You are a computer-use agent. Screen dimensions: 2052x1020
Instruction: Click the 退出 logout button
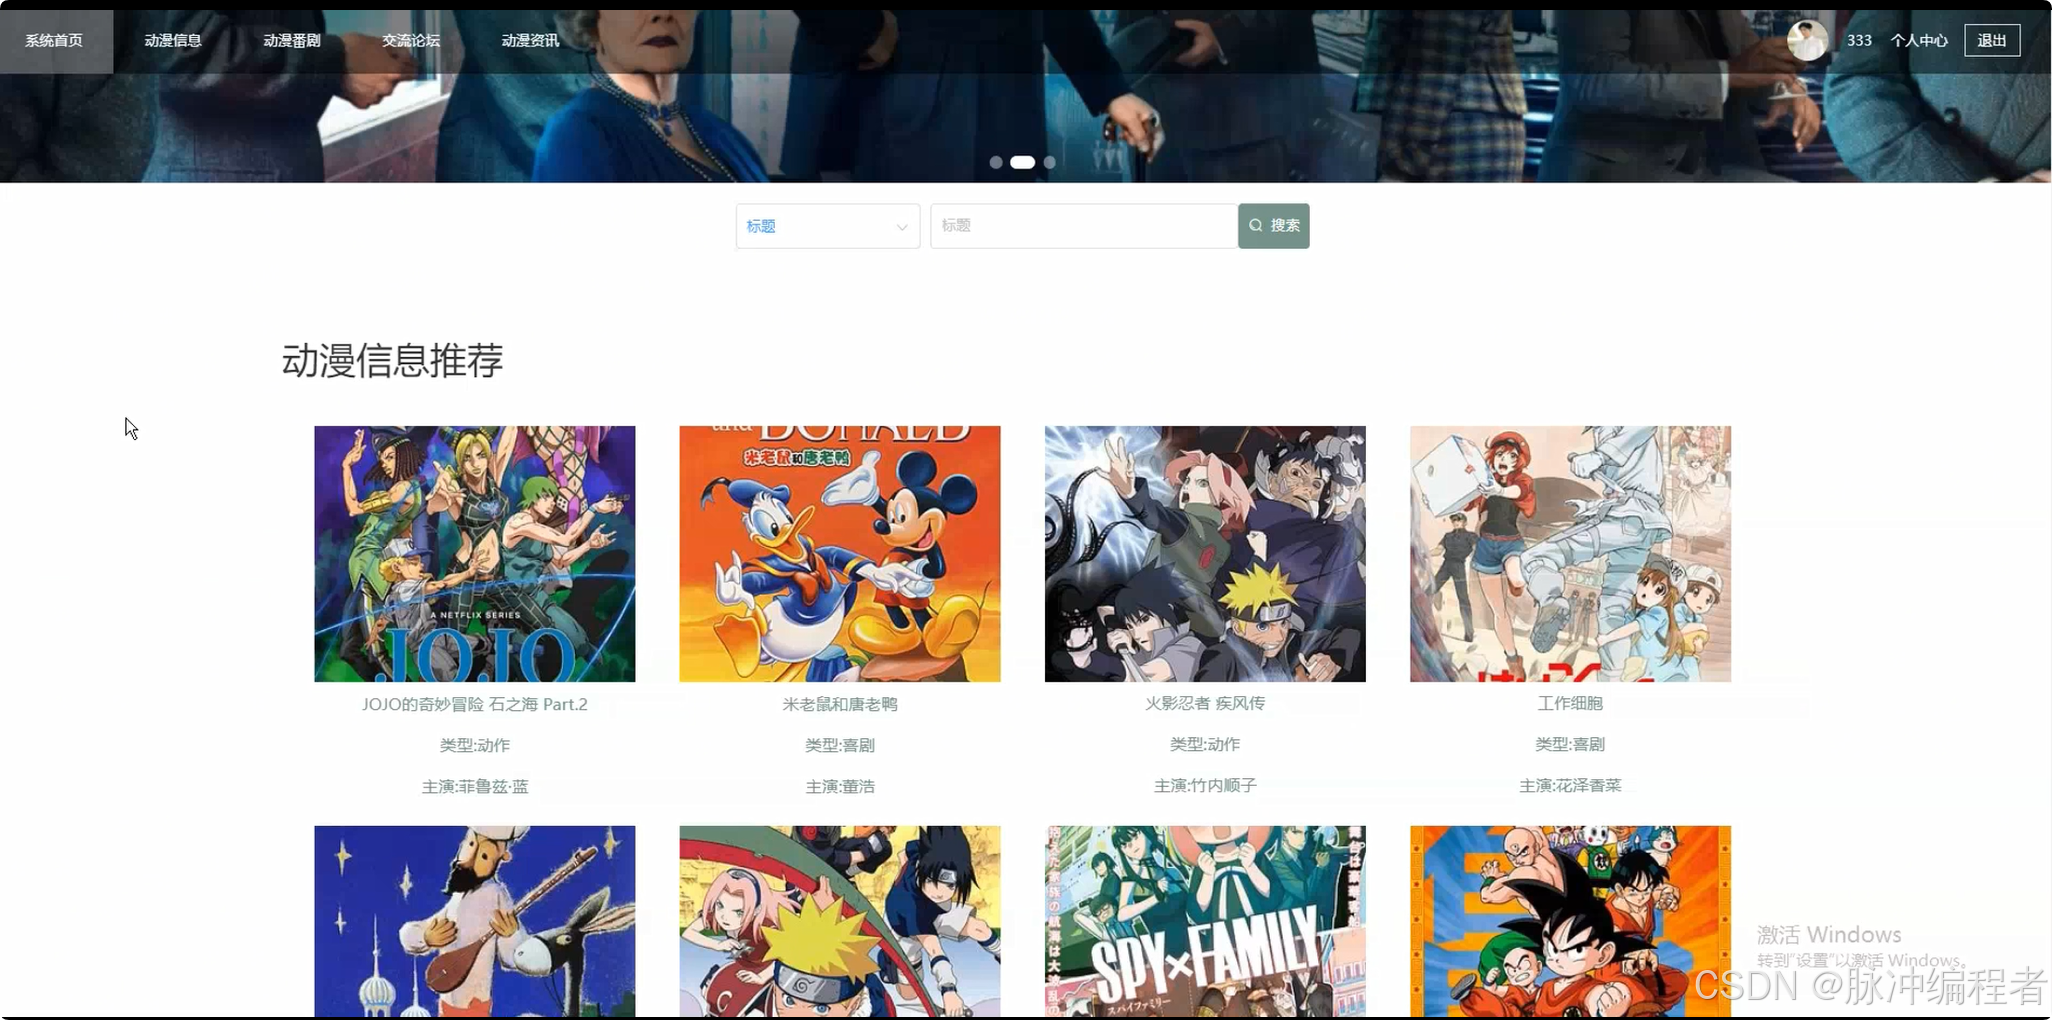(x=1992, y=41)
